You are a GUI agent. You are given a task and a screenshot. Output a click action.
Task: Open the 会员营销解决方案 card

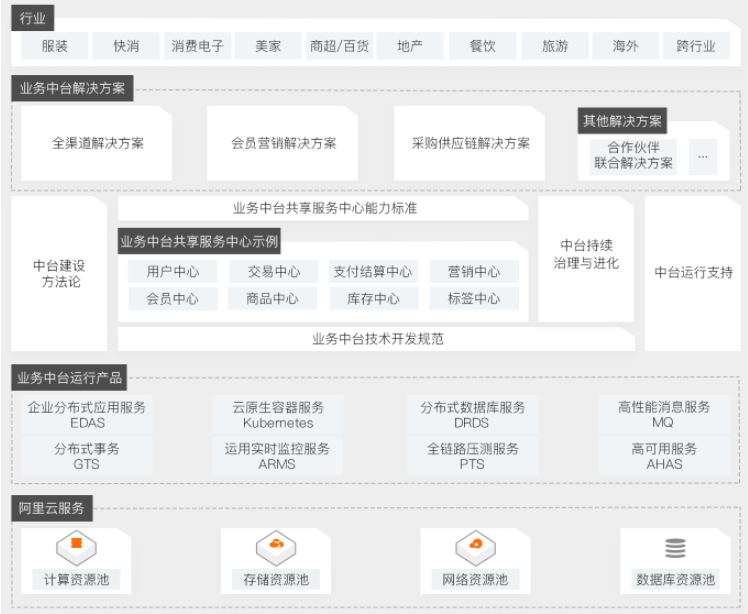coord(283,143)
